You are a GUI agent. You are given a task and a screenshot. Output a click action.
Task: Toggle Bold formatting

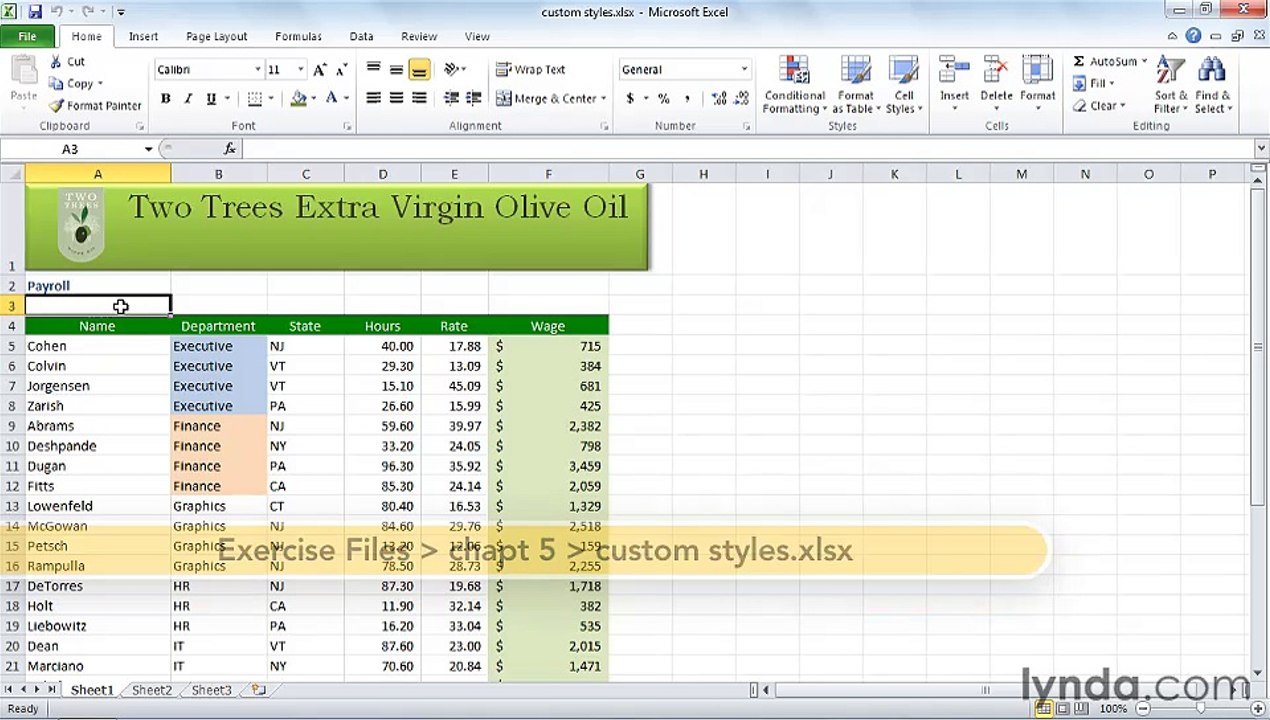point(165,99)
